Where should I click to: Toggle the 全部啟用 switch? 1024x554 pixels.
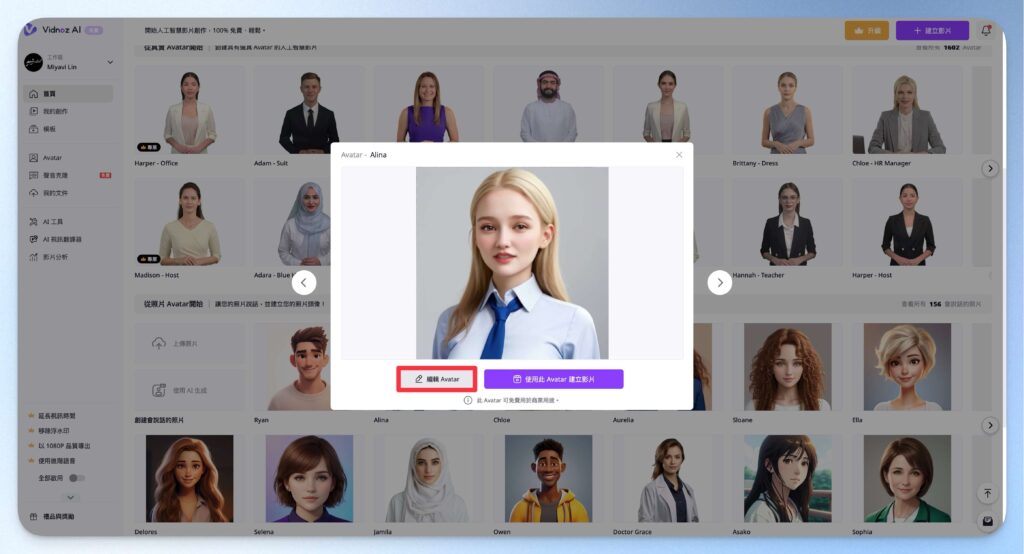point(76,478)
